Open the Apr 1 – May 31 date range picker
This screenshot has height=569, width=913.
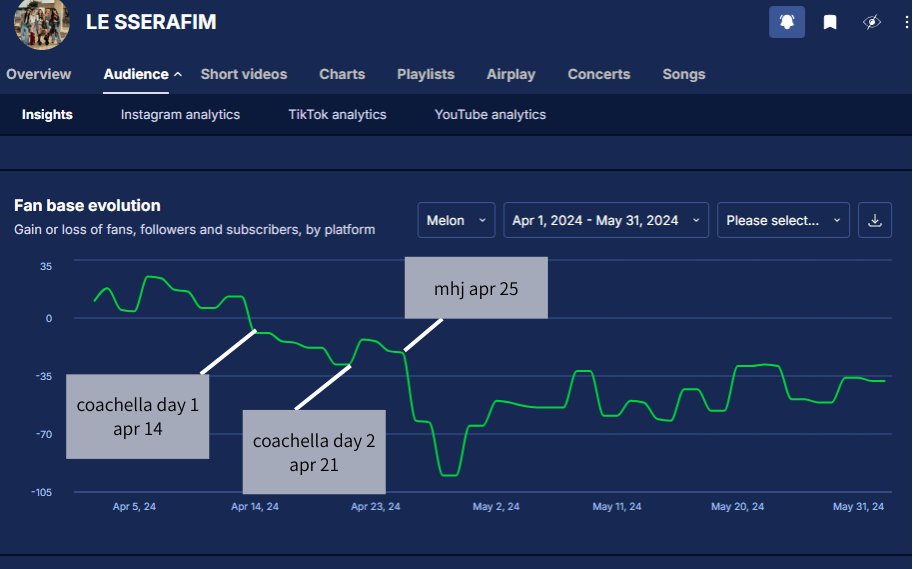[606, 220]
